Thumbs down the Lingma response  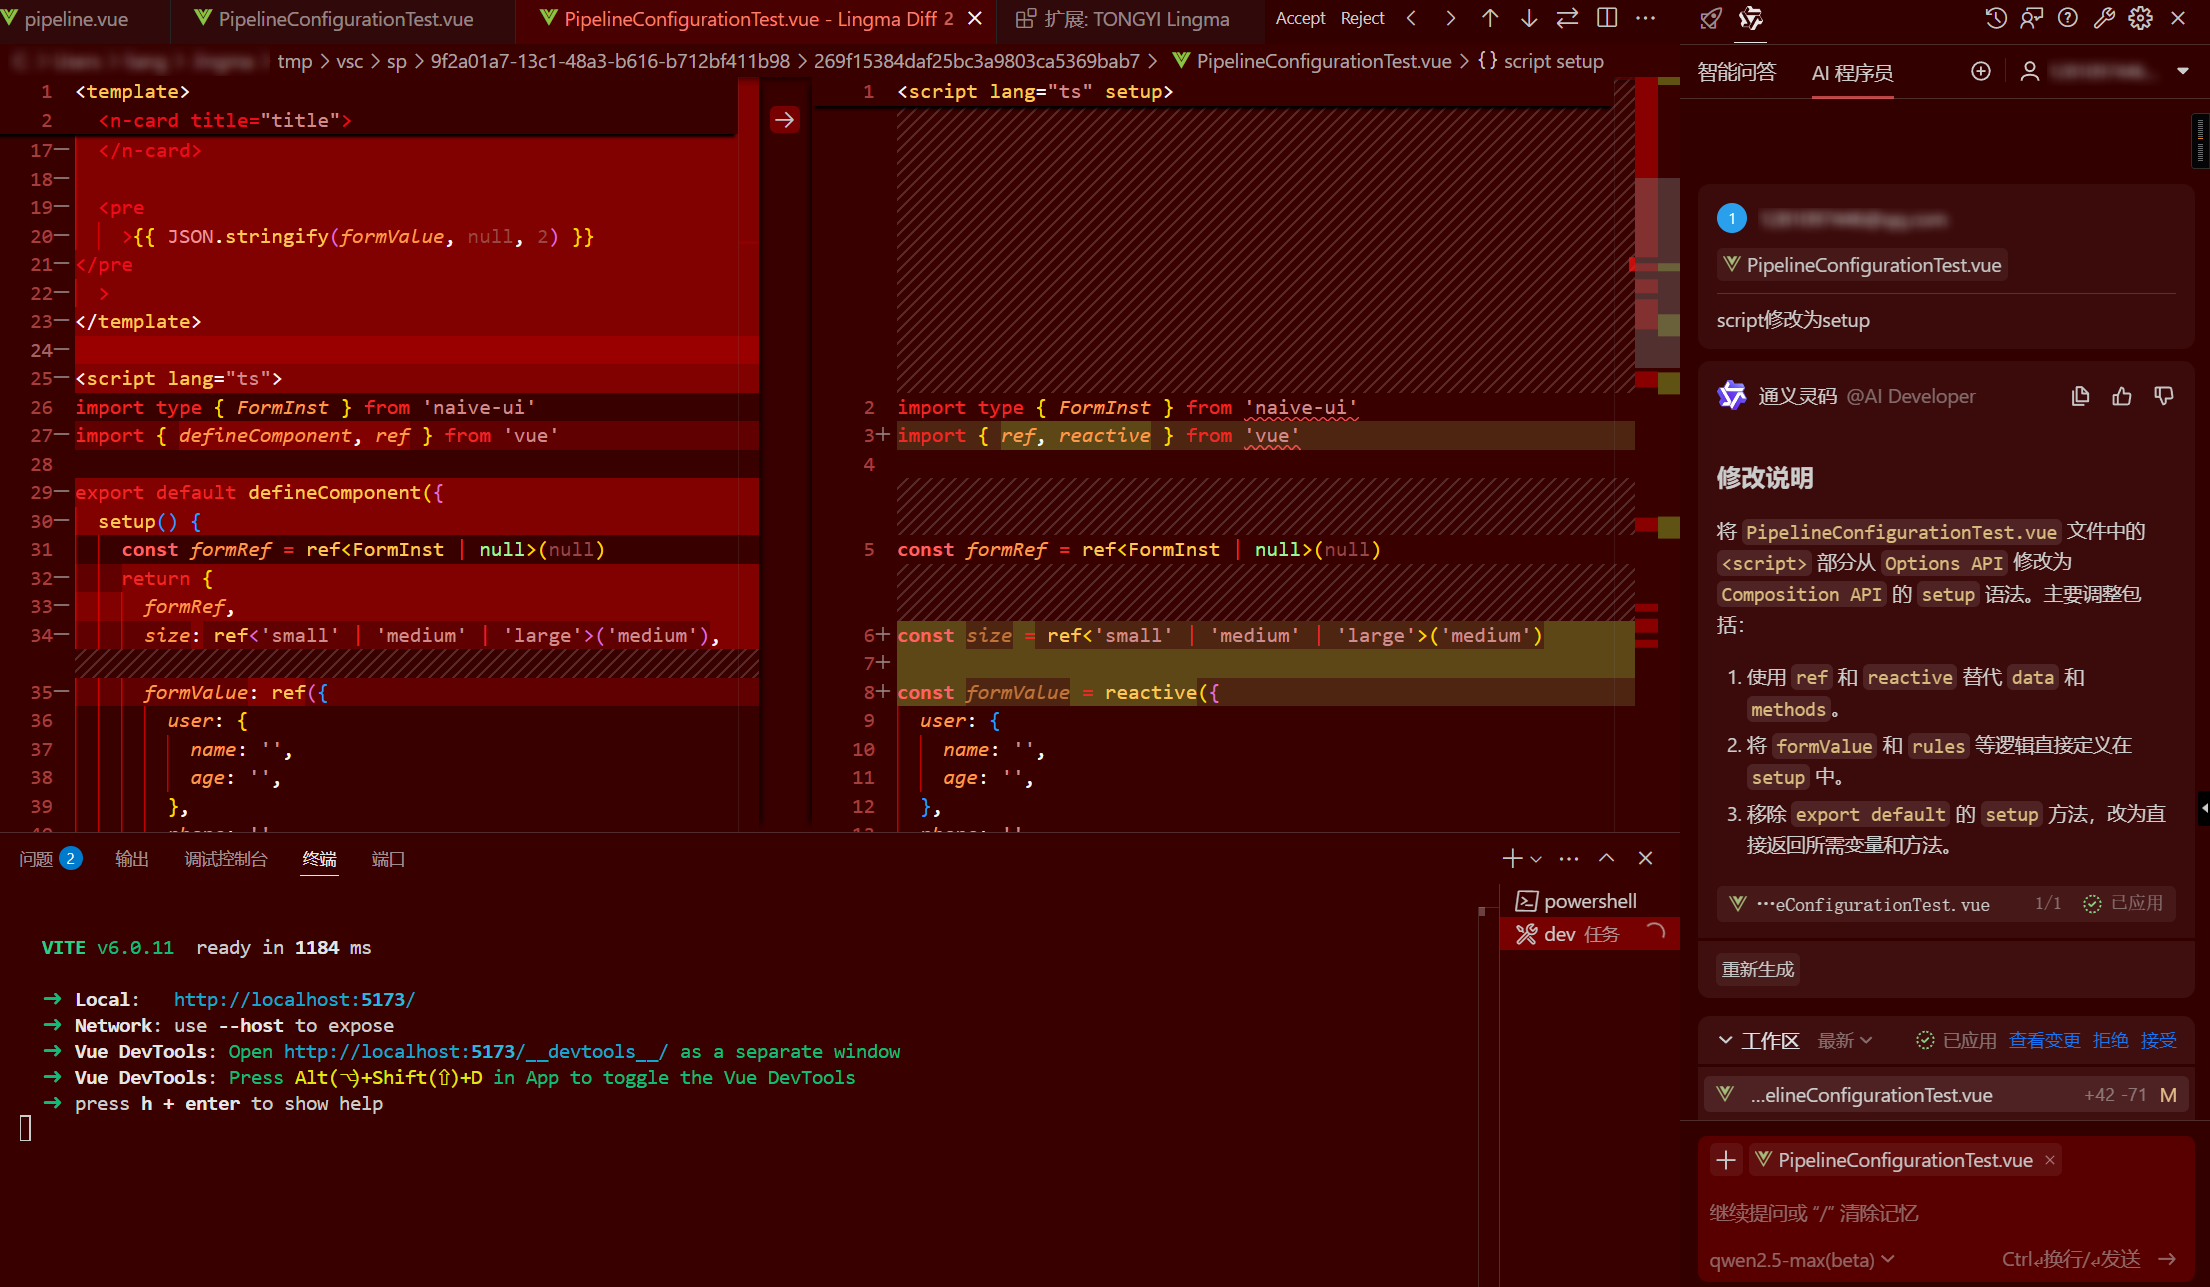(x=2164, y=396)
